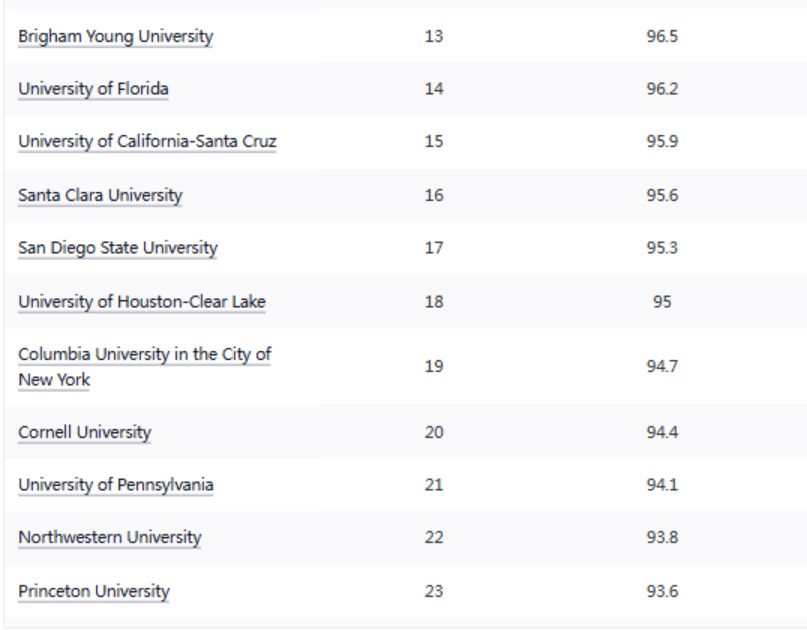Visit University of Houston-Clear Lake link
This screenshot has width=807, height=630.
point(141,297)
